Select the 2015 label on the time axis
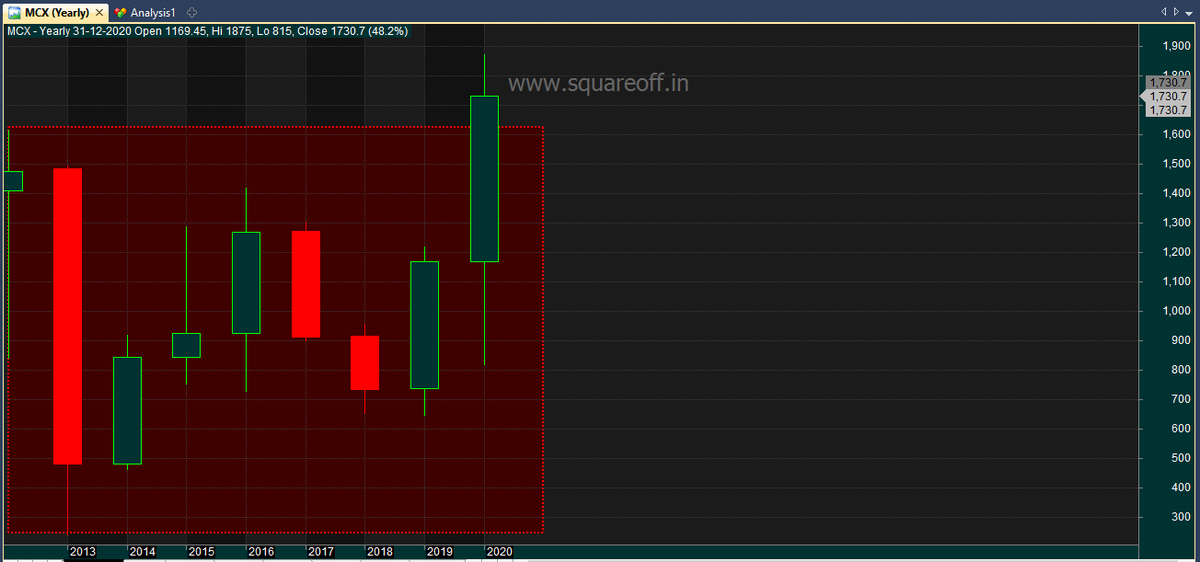 (x=201, y=552)
